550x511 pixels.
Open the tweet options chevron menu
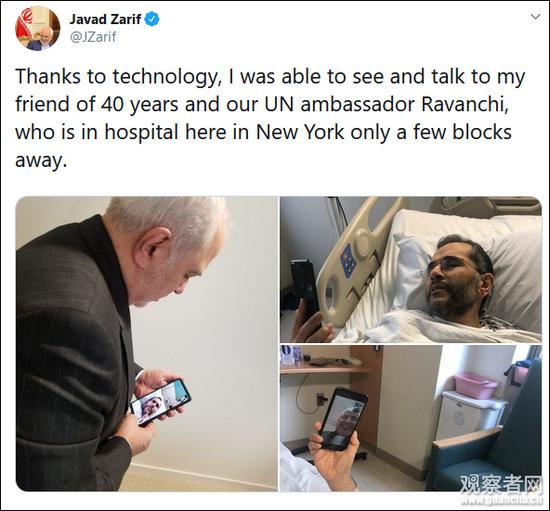(535, 16)
